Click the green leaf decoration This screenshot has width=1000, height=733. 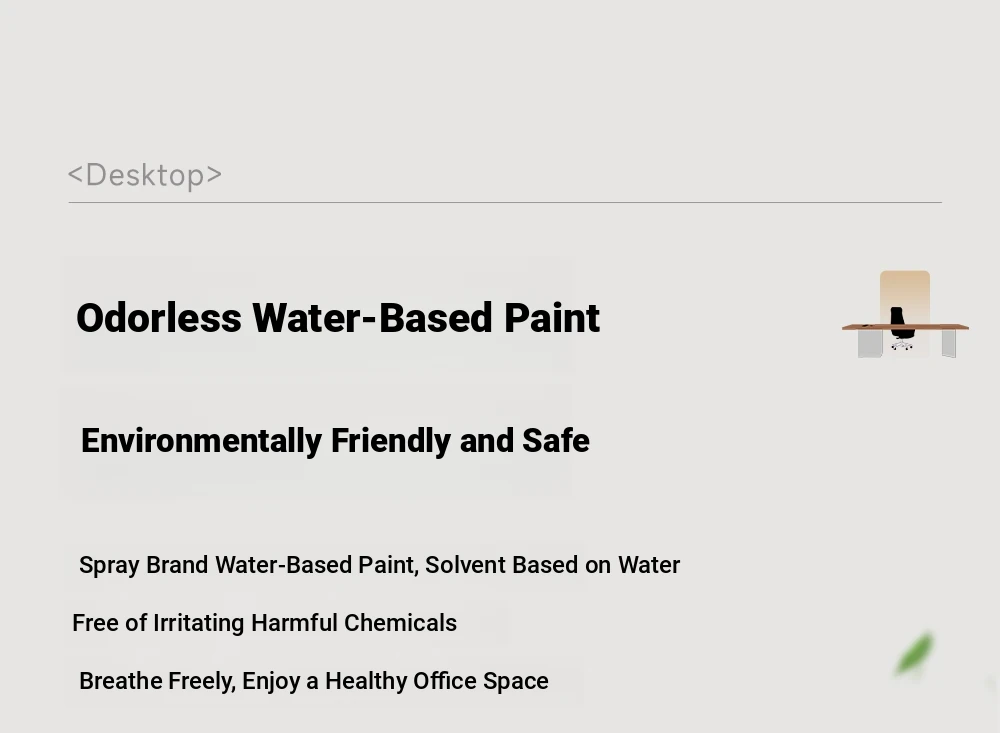click(x=915, y=653)
